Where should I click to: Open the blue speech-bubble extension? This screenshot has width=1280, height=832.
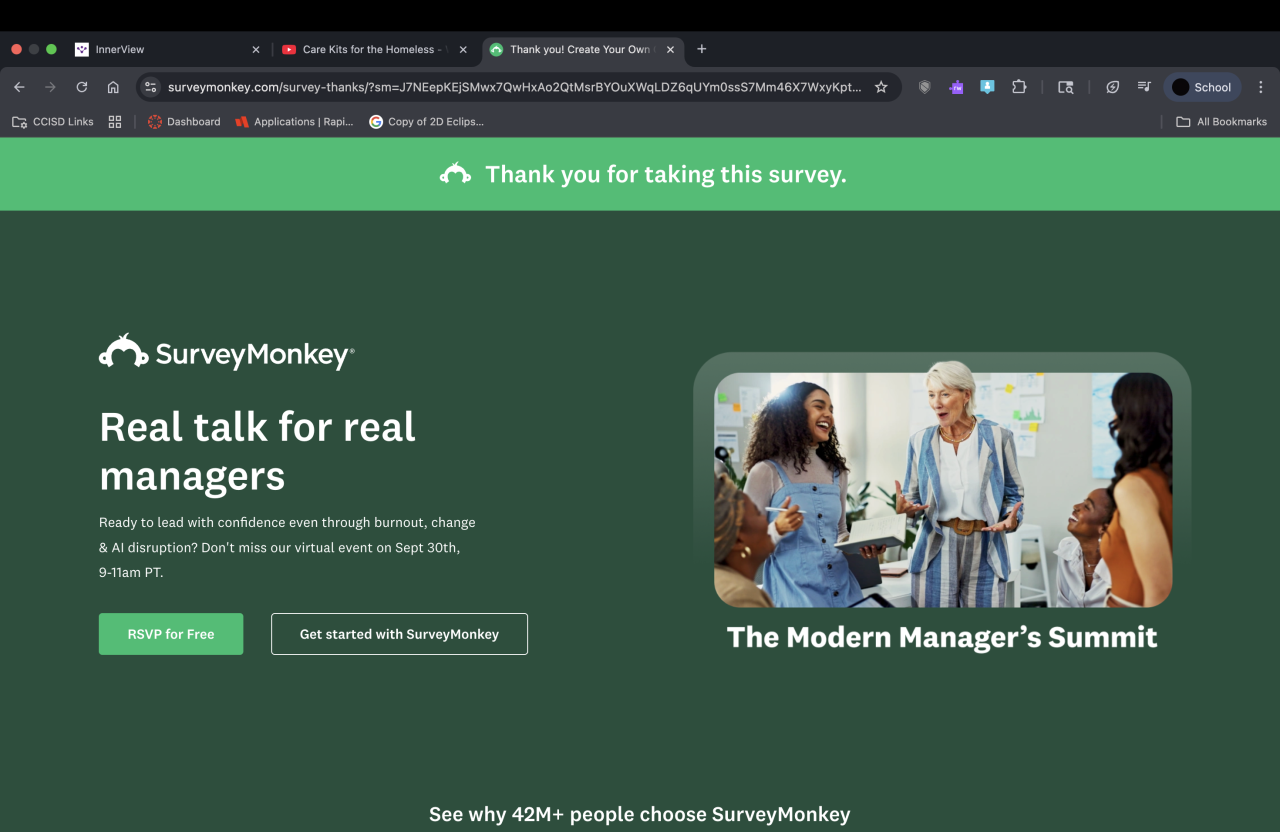click(x=987, y=87)
